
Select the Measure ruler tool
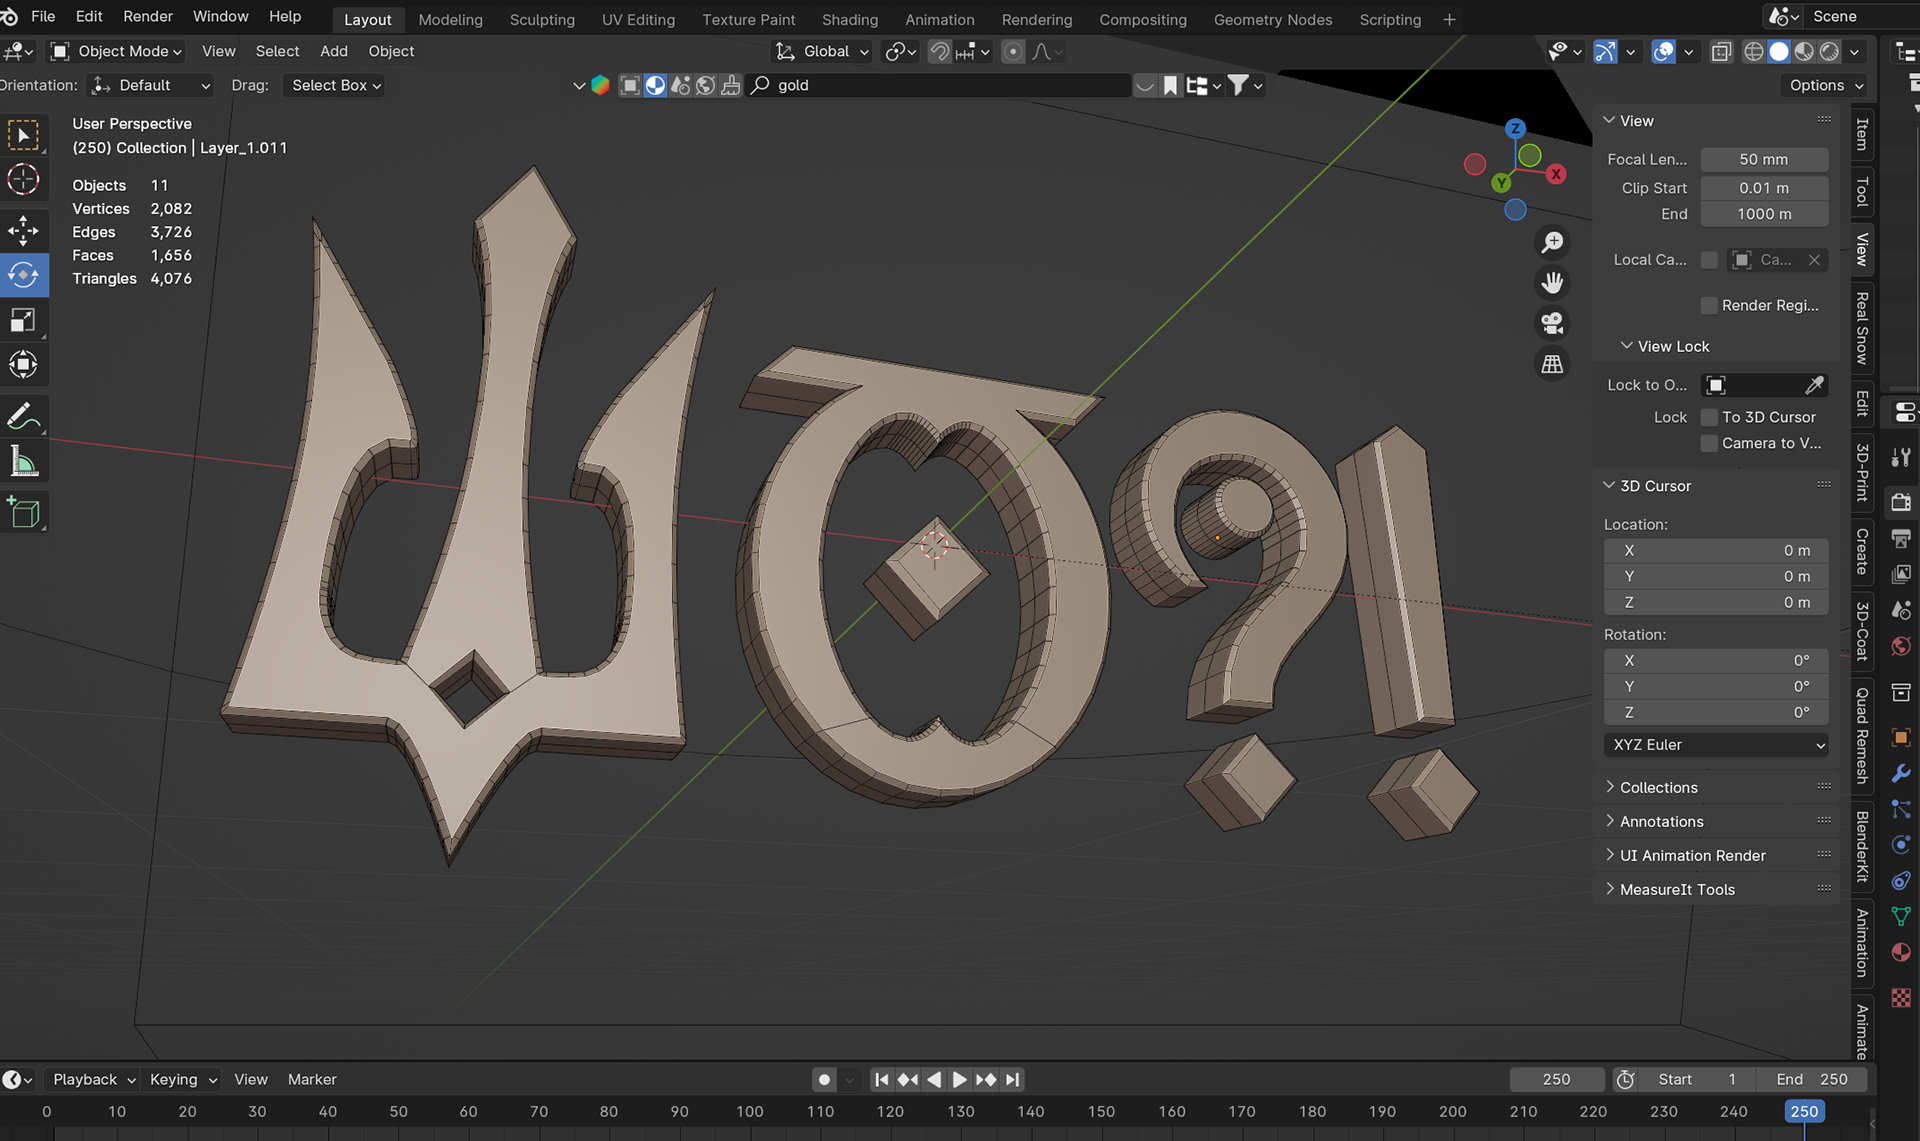23,462
